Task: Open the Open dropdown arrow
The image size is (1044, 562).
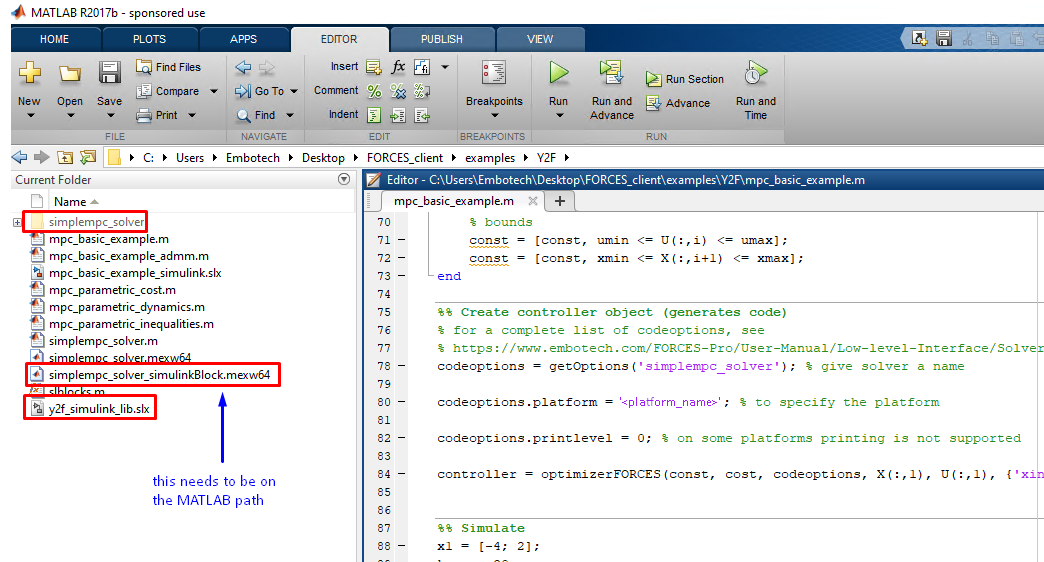Action: [70, 116]
